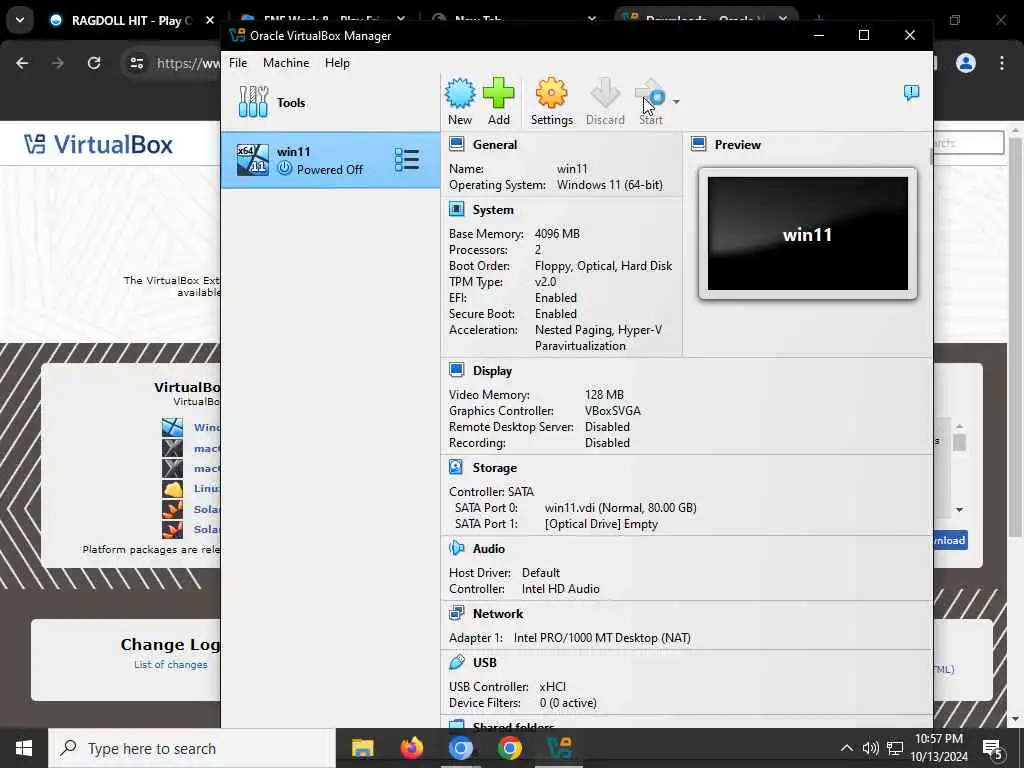Open File Explorer from taskbar

click(x=362, y=748)
